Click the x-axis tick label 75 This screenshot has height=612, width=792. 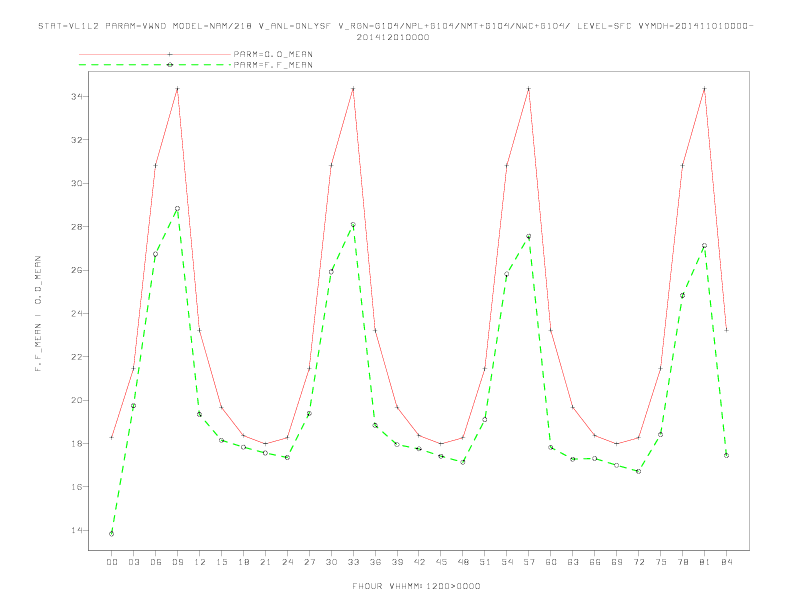[661, 562]
